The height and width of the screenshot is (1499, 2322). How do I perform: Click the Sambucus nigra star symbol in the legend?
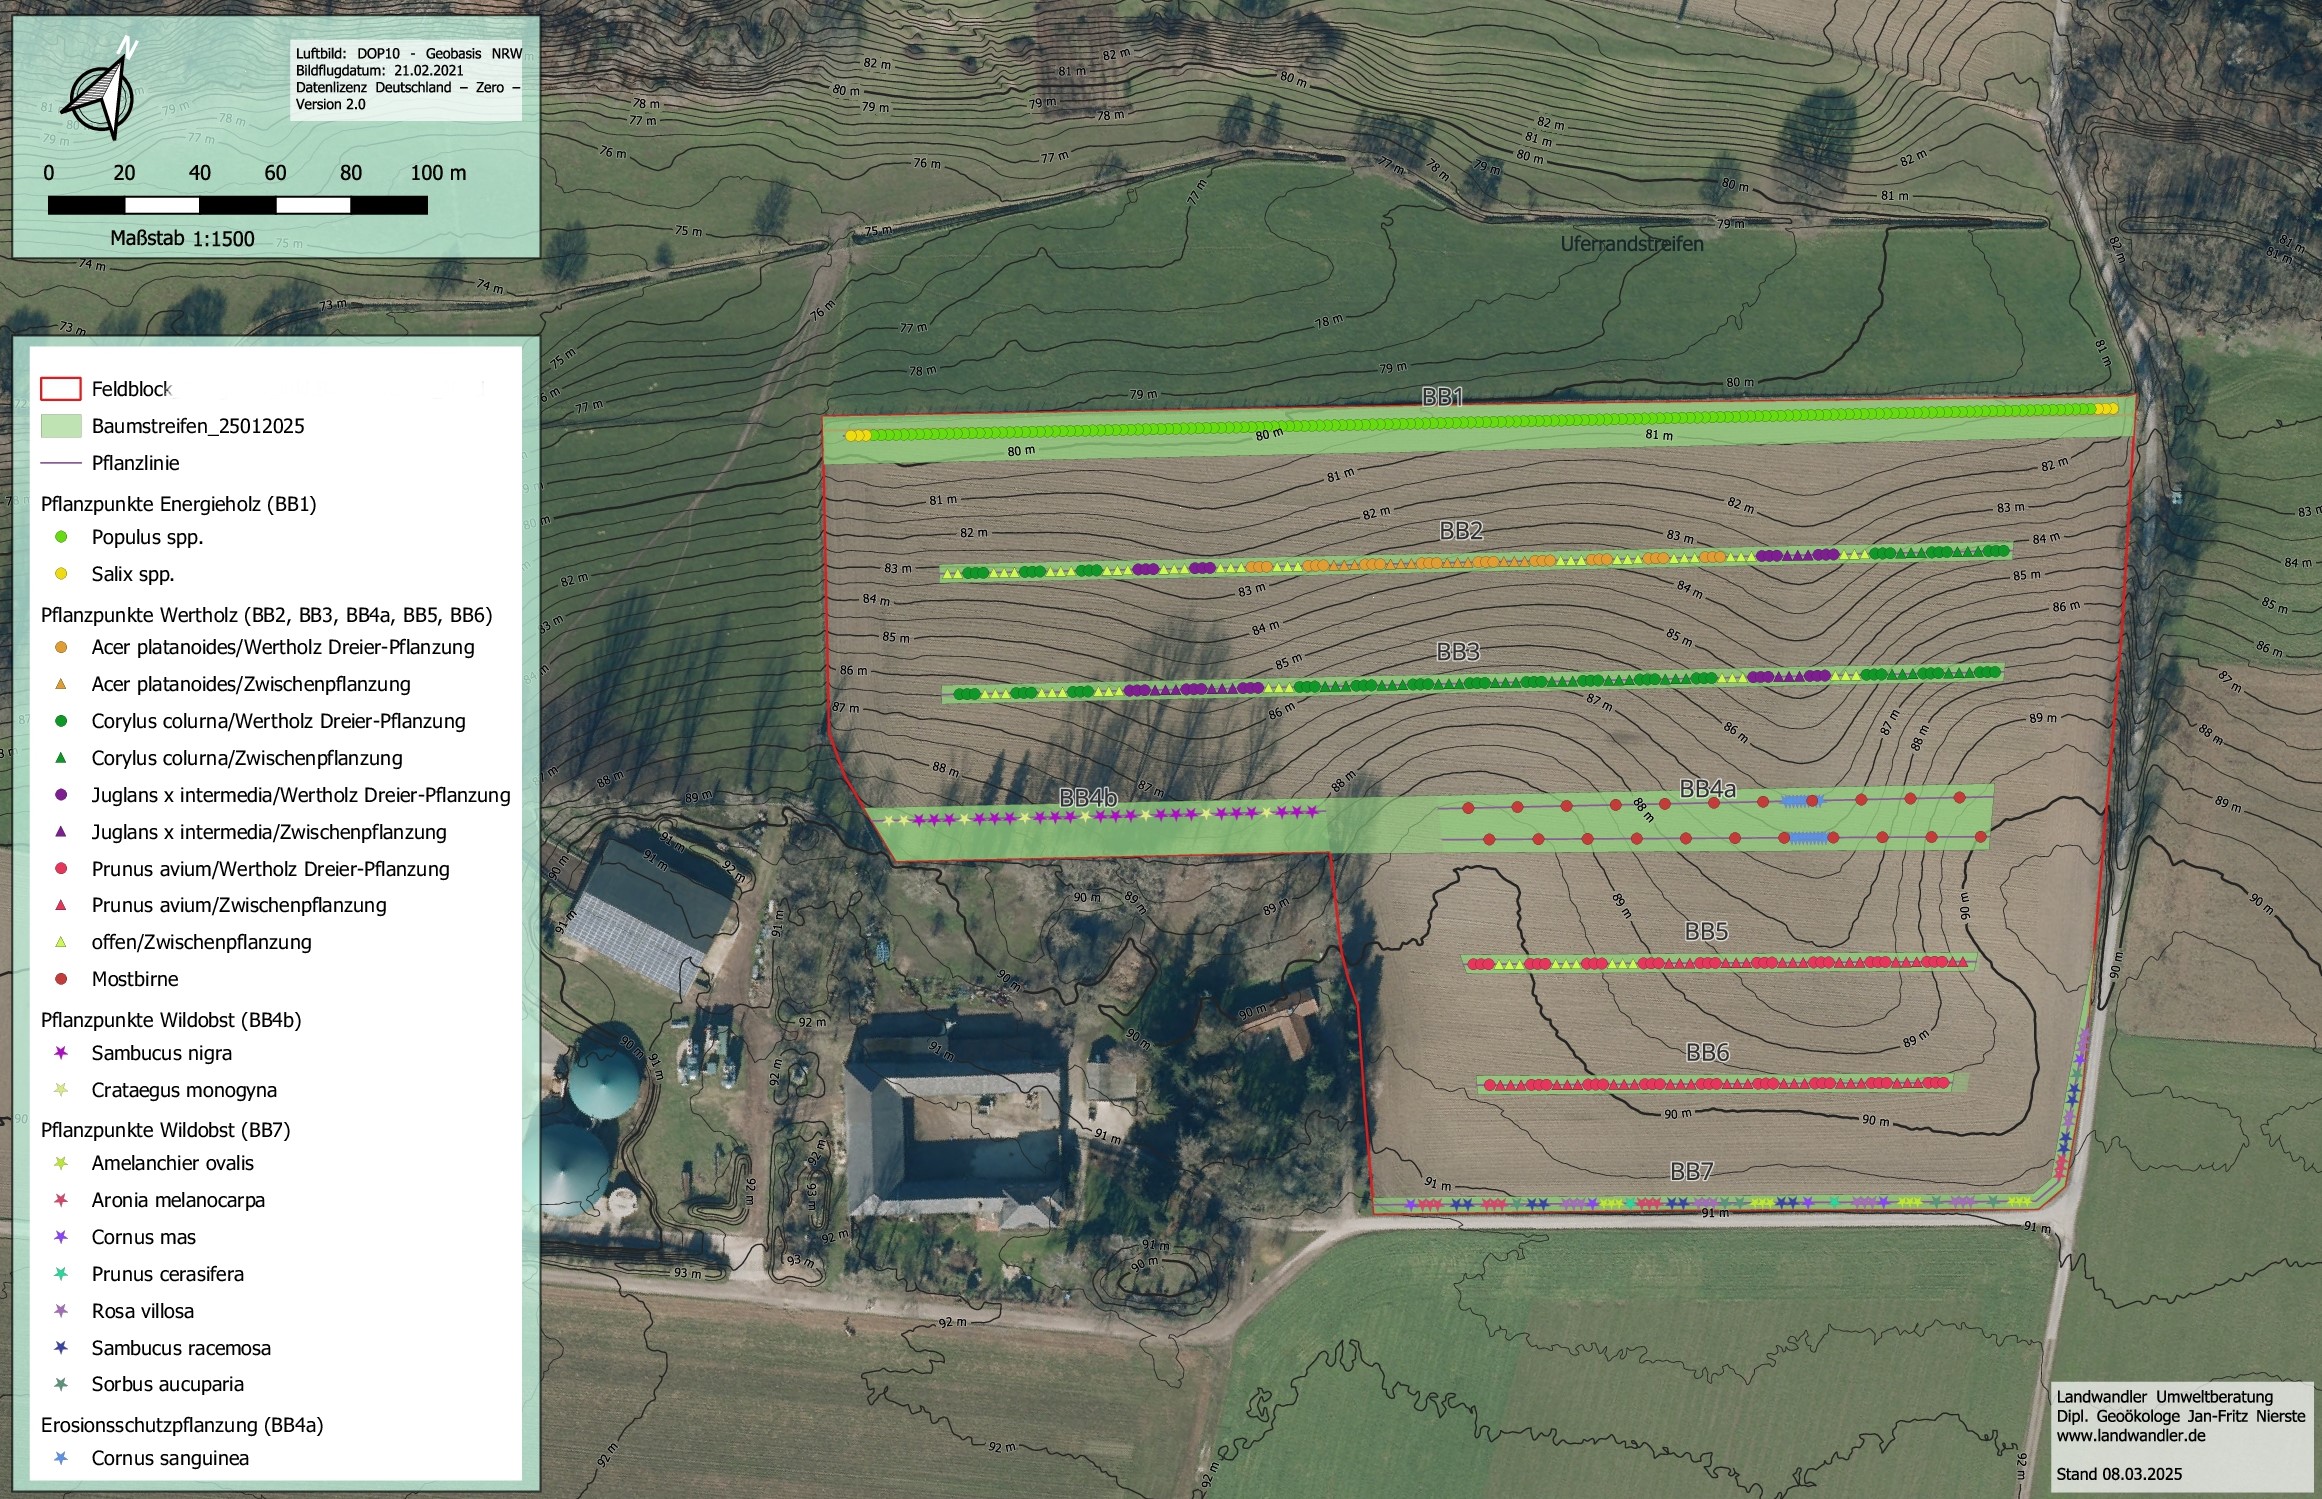pos(61,1053)
